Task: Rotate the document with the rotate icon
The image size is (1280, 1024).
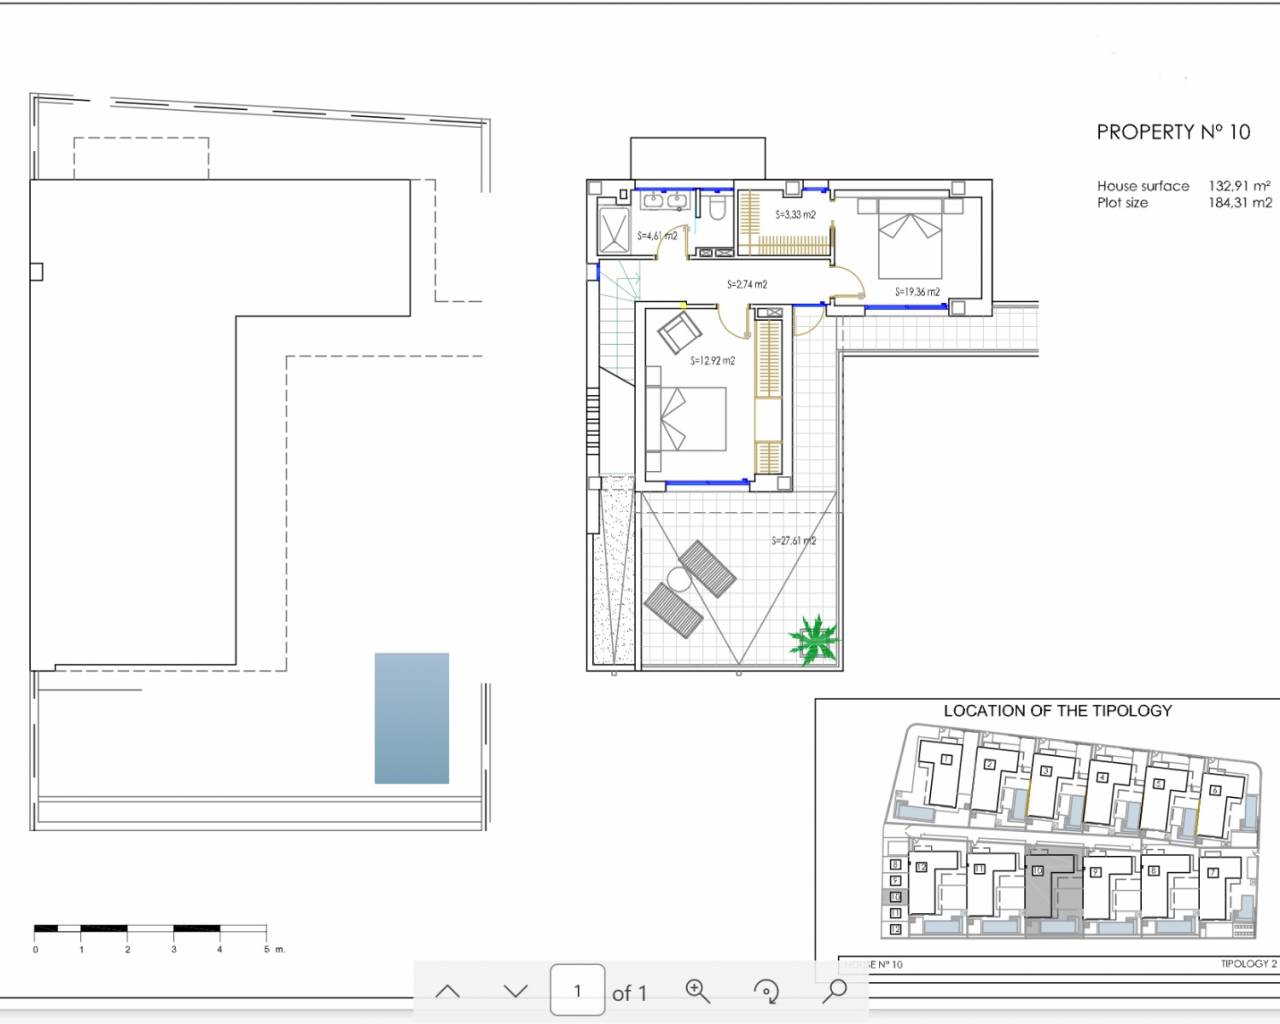Action: point(766,991)
